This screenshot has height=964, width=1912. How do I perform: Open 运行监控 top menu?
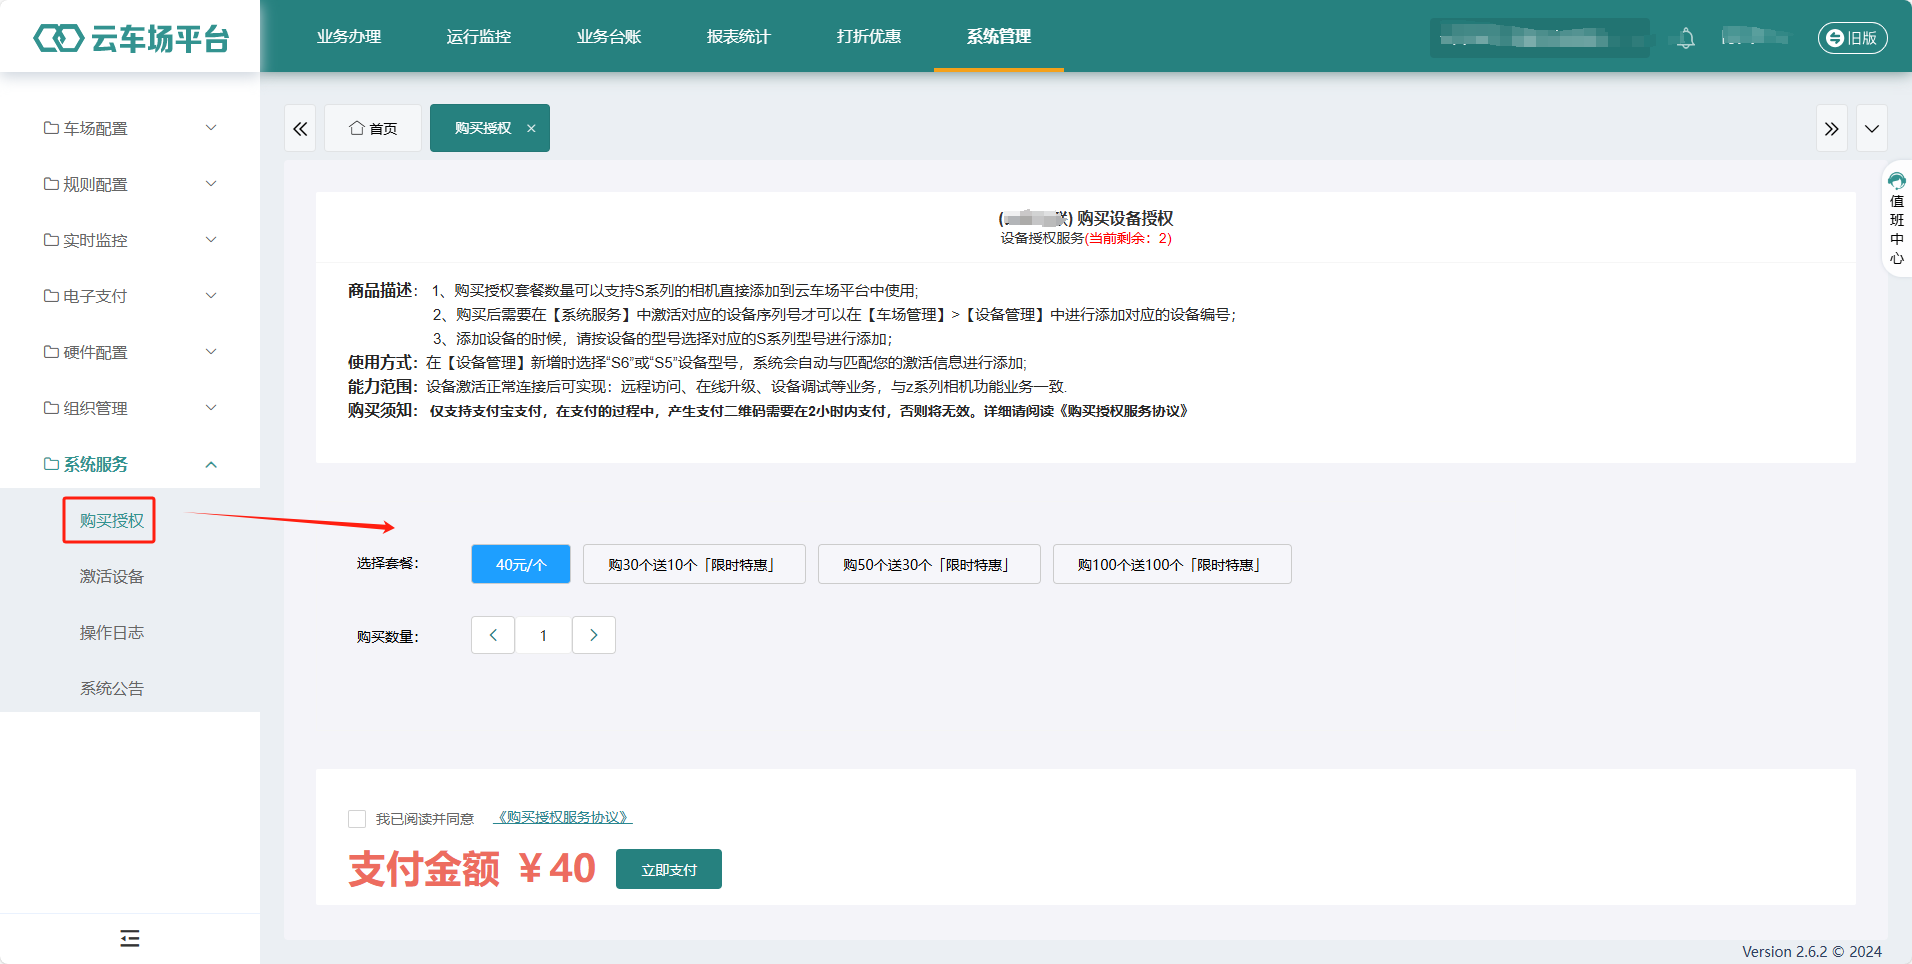point(479,36)
